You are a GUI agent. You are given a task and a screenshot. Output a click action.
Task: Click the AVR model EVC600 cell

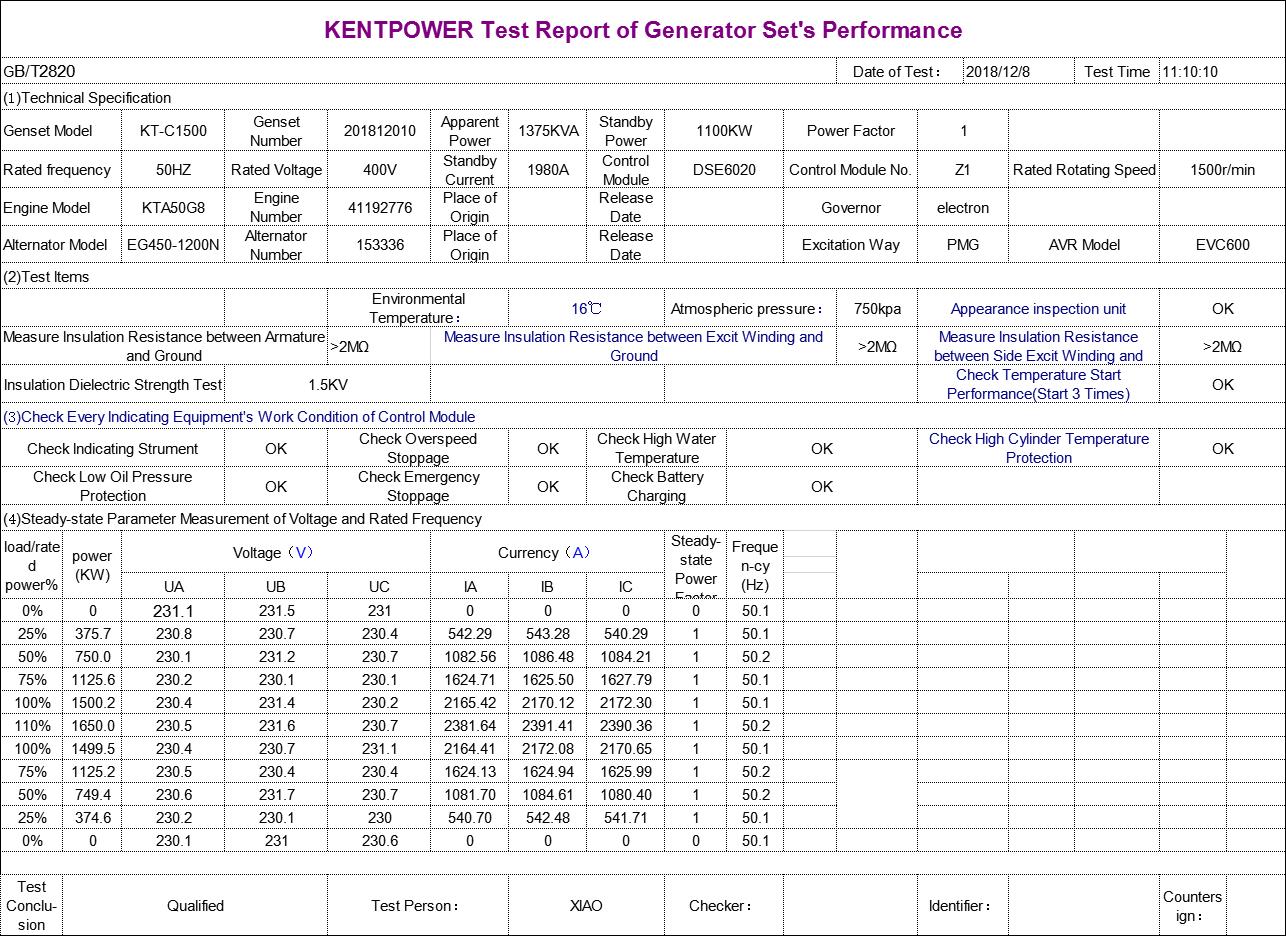click(x=1222, y=245)
